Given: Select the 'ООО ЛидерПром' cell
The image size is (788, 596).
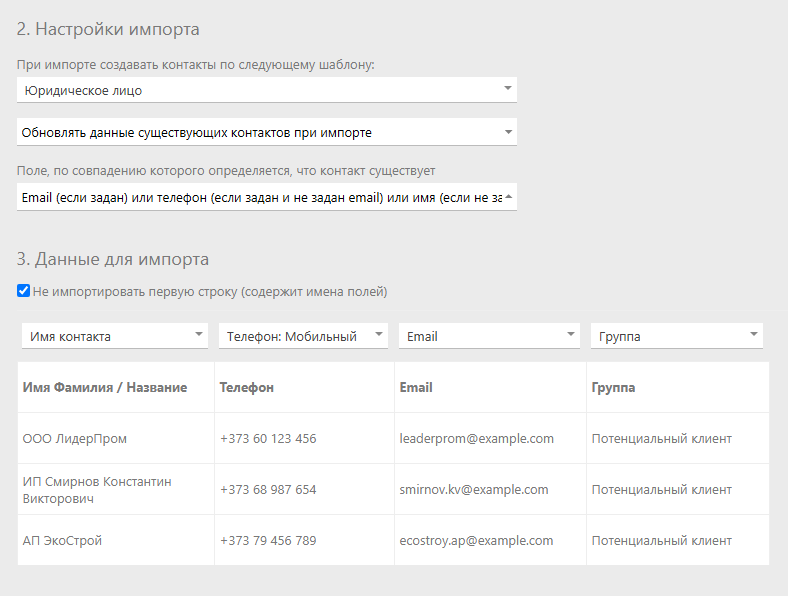Looking at the screenshot, I should 116,439.
